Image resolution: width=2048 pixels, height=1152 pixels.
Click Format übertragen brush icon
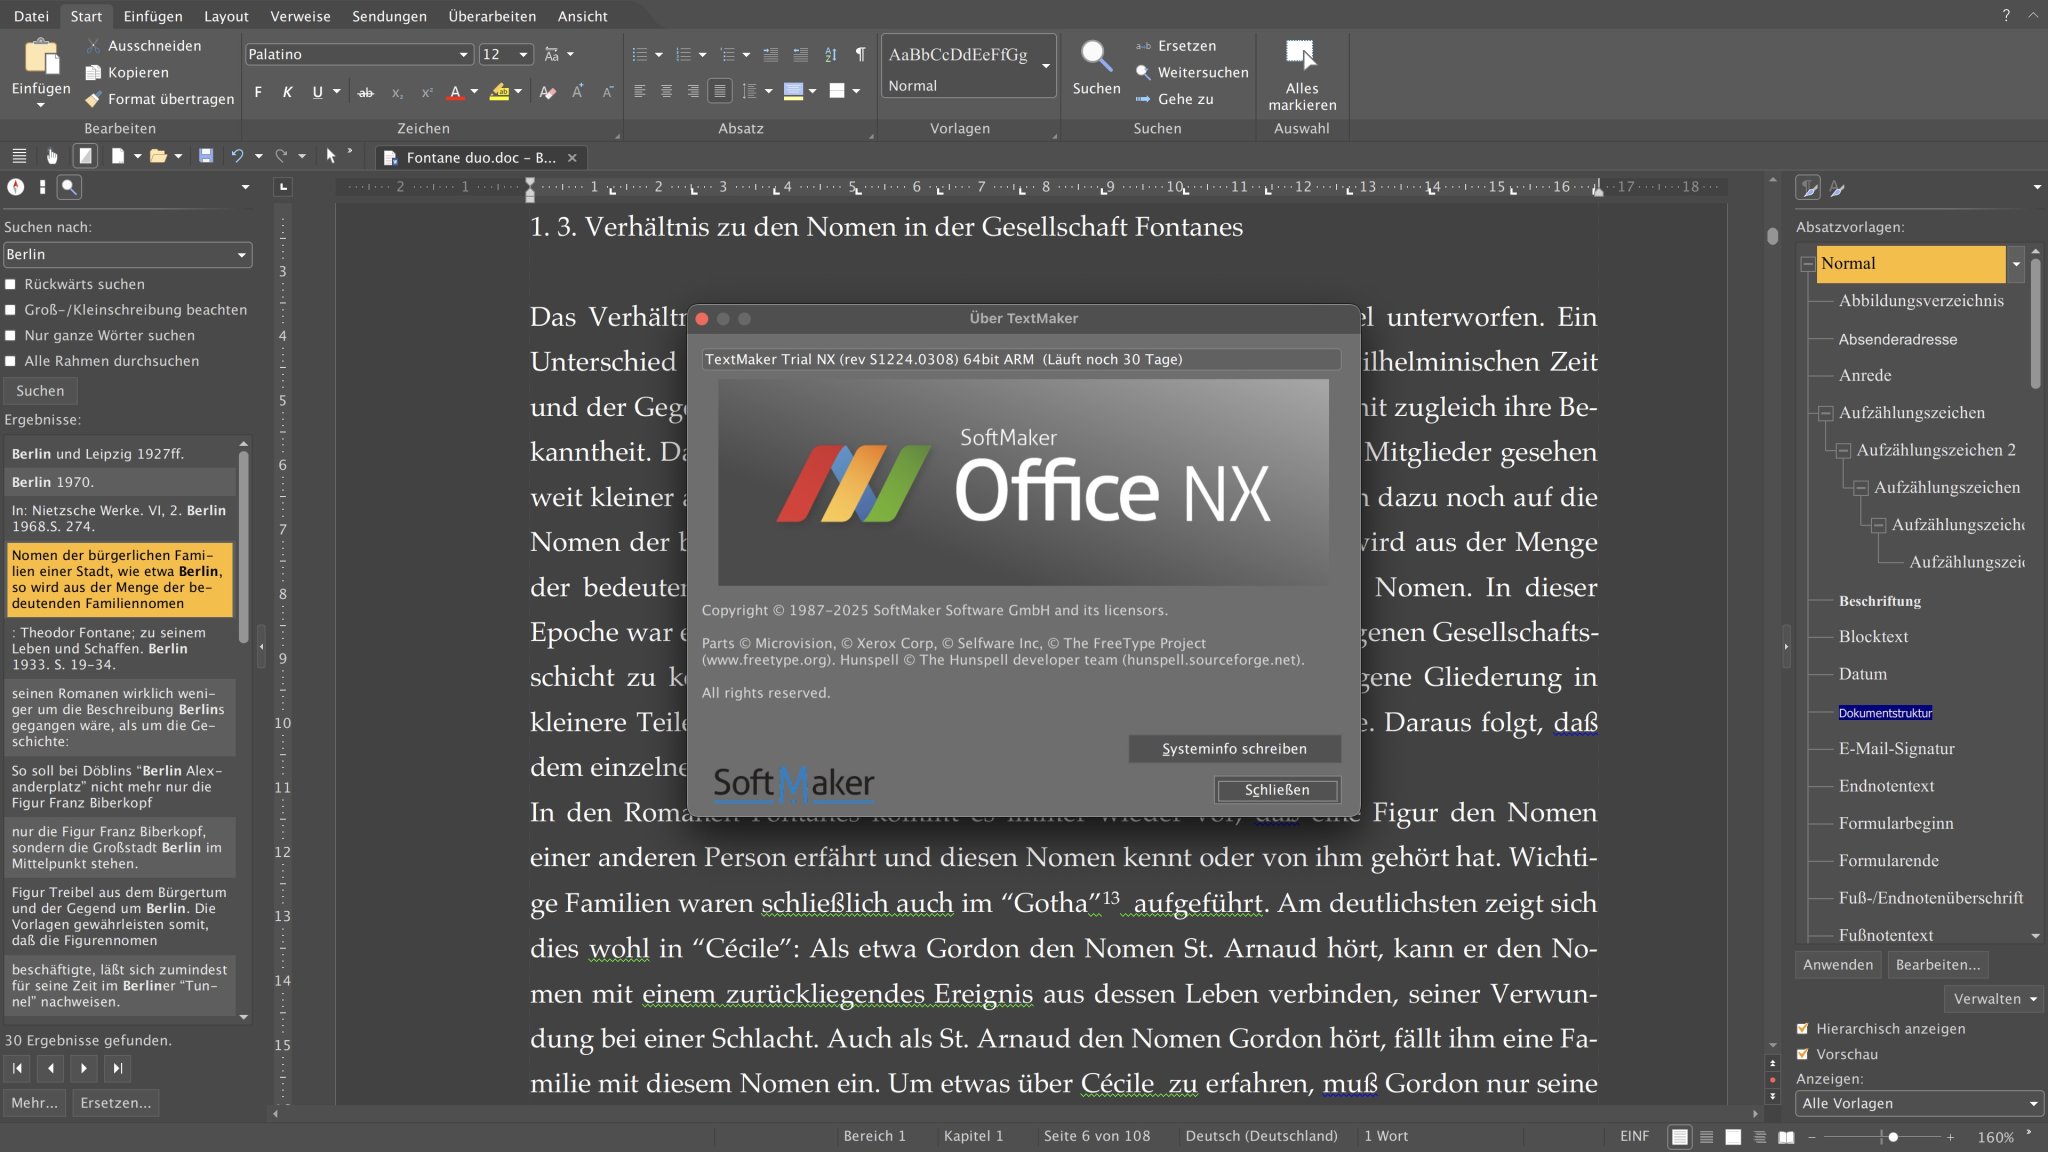(93, 99)
